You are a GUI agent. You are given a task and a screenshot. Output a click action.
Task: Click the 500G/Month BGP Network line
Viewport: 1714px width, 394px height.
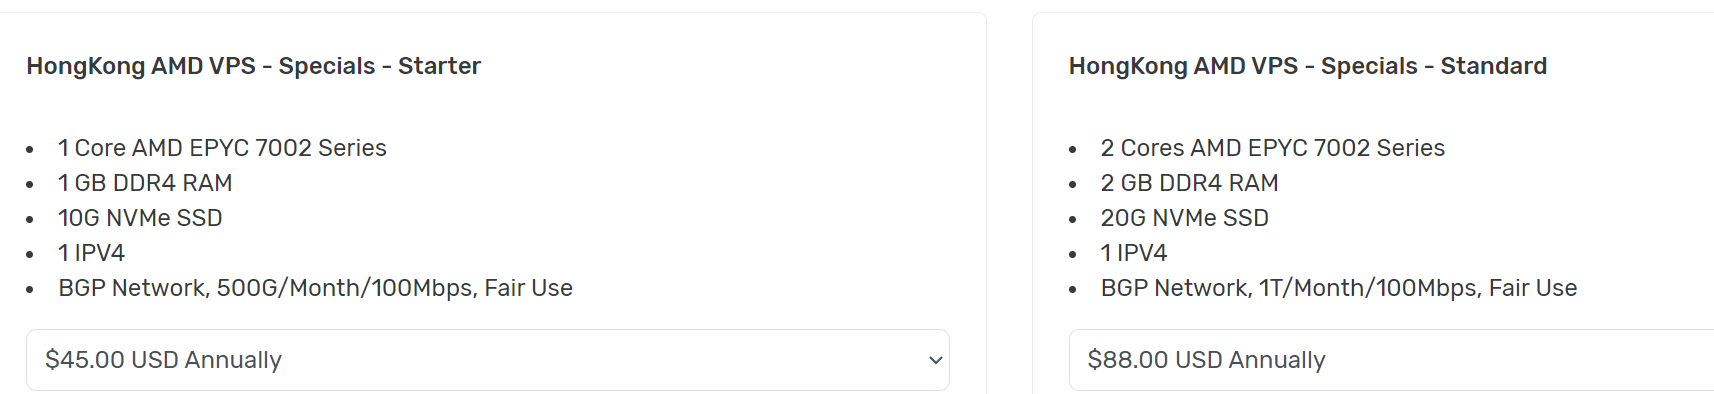(x=315, y=288)
